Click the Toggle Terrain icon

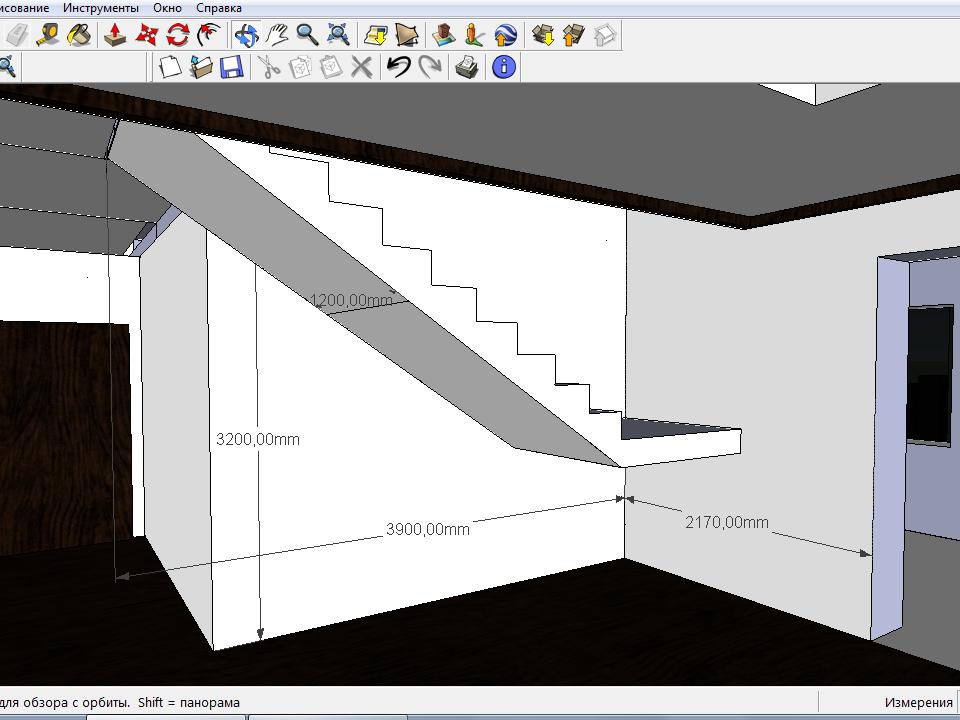coord(407,36)
